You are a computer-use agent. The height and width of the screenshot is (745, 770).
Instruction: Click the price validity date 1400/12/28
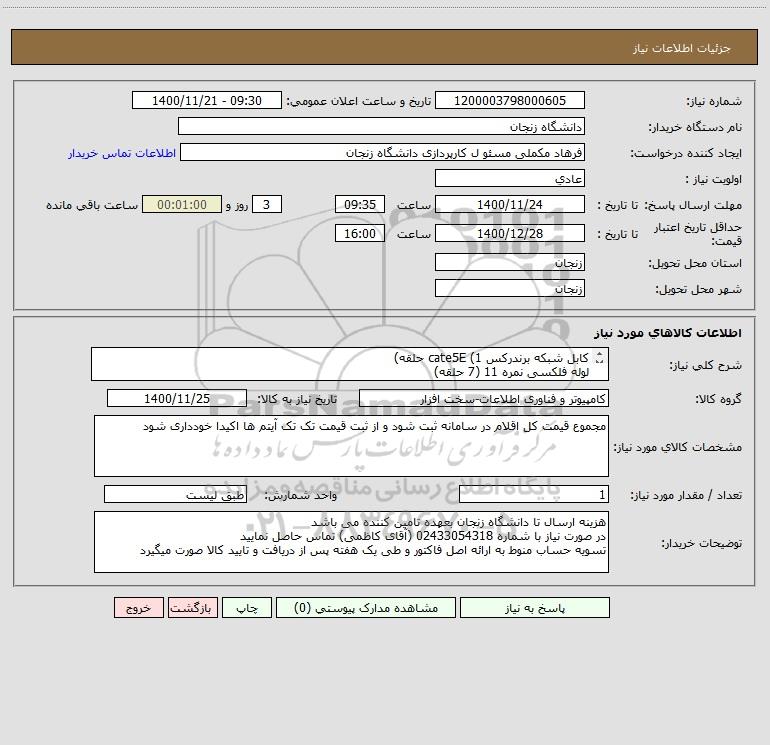(510, 233)
